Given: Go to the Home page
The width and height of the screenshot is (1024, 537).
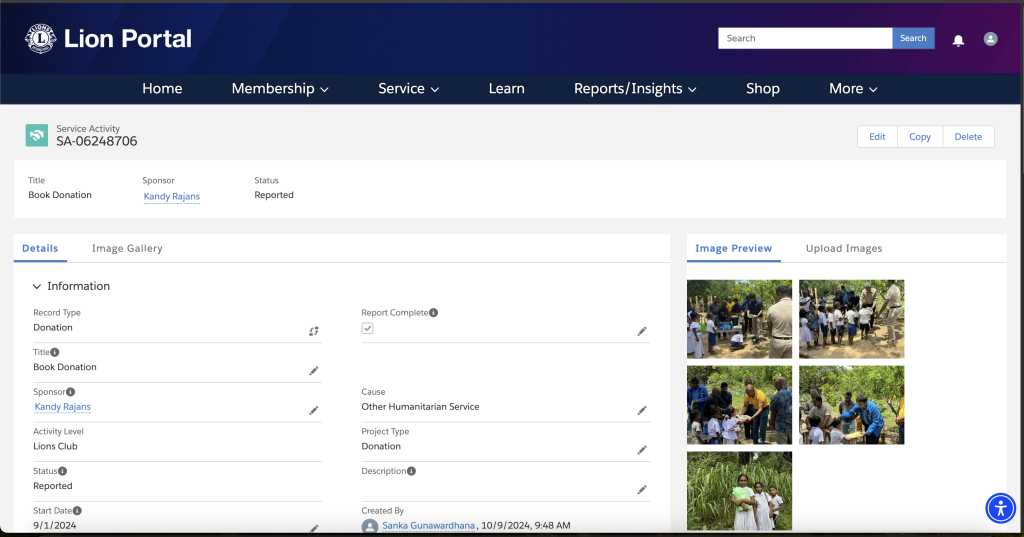Looking at the screenshot, I should pos(162,89).
